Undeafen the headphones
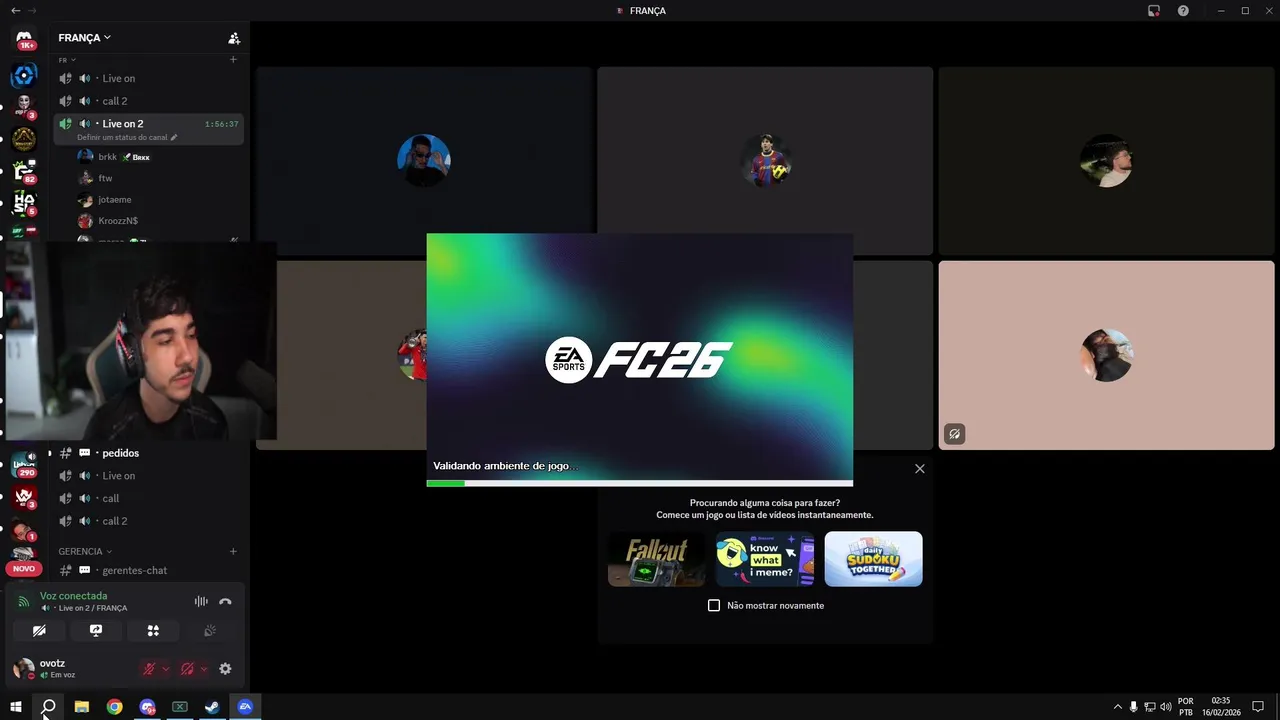1280x720 pixels. [x=187, y=669]
